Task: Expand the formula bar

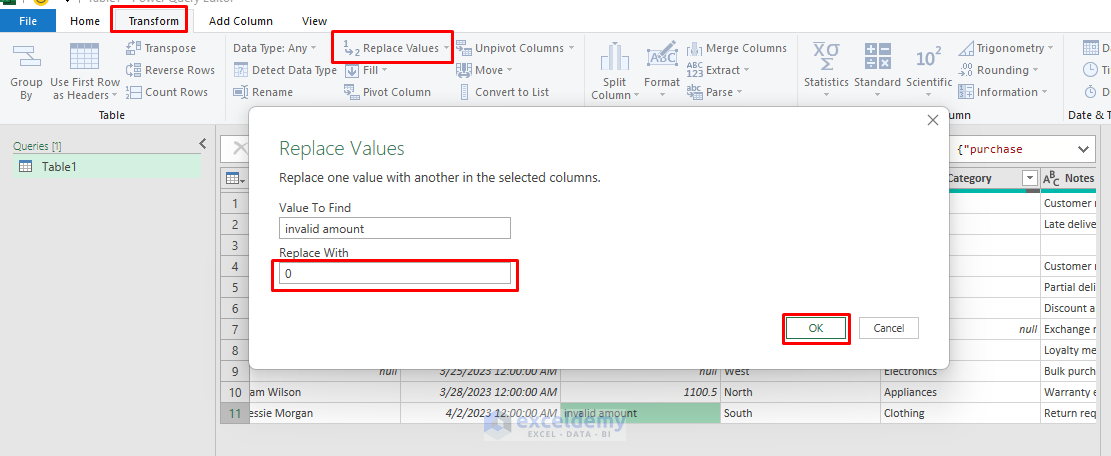Action: point(1083,149)
